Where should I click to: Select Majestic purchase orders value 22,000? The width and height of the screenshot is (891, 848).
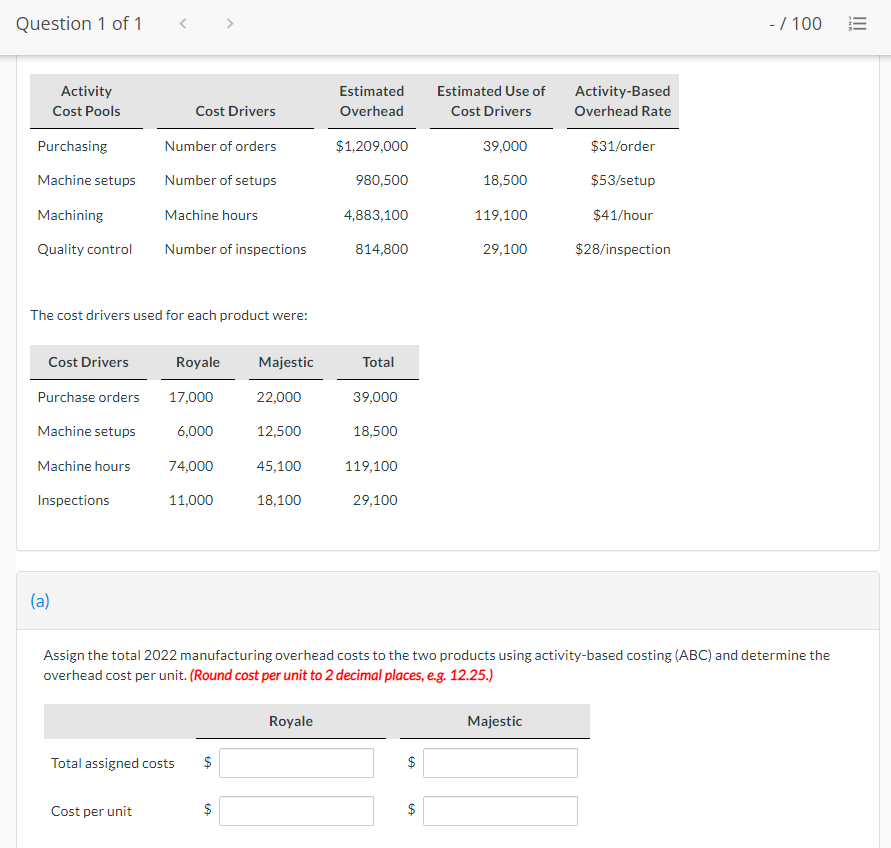pyautogui.click(x=278, y=397)
